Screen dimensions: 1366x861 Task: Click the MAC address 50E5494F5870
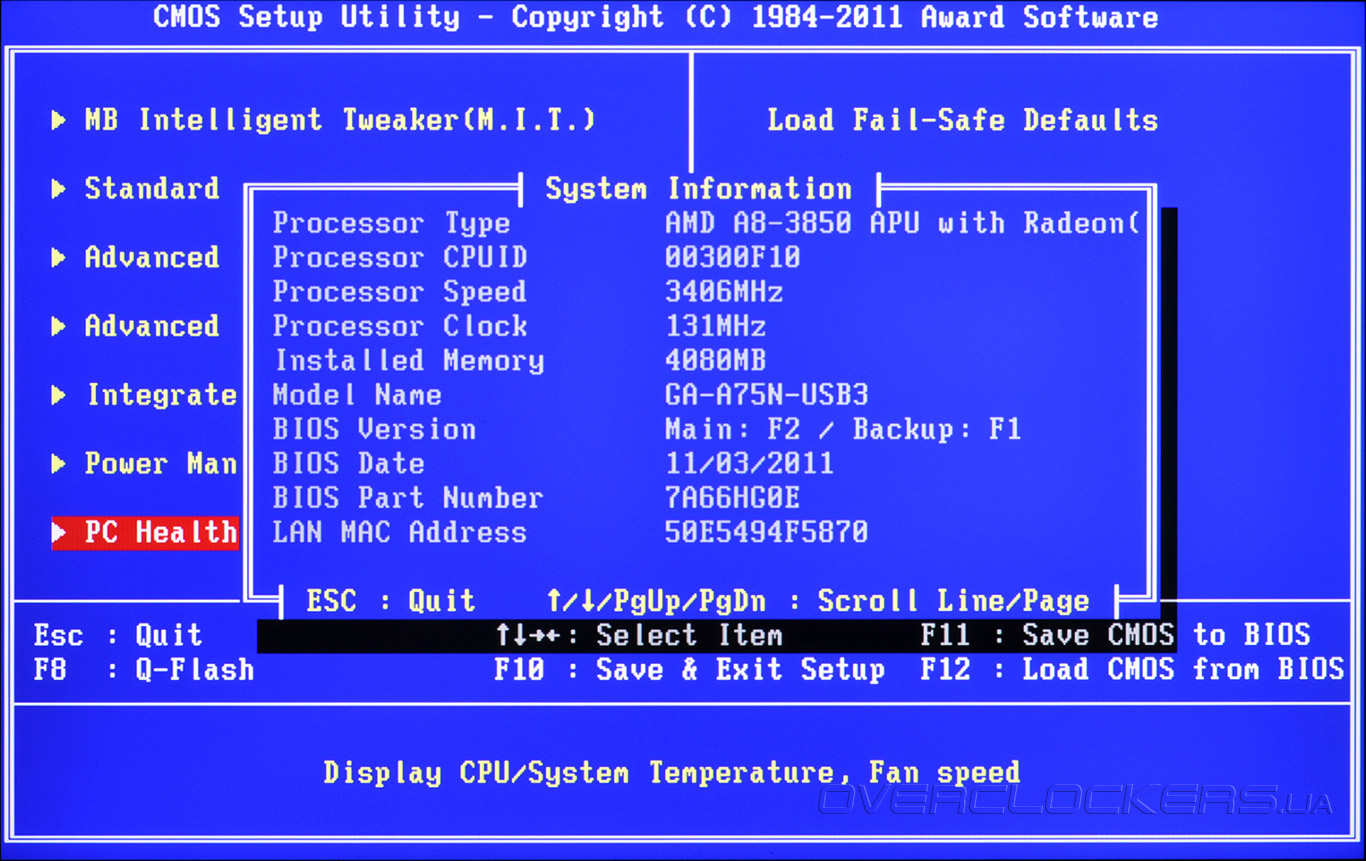click(x=767, y=532)
